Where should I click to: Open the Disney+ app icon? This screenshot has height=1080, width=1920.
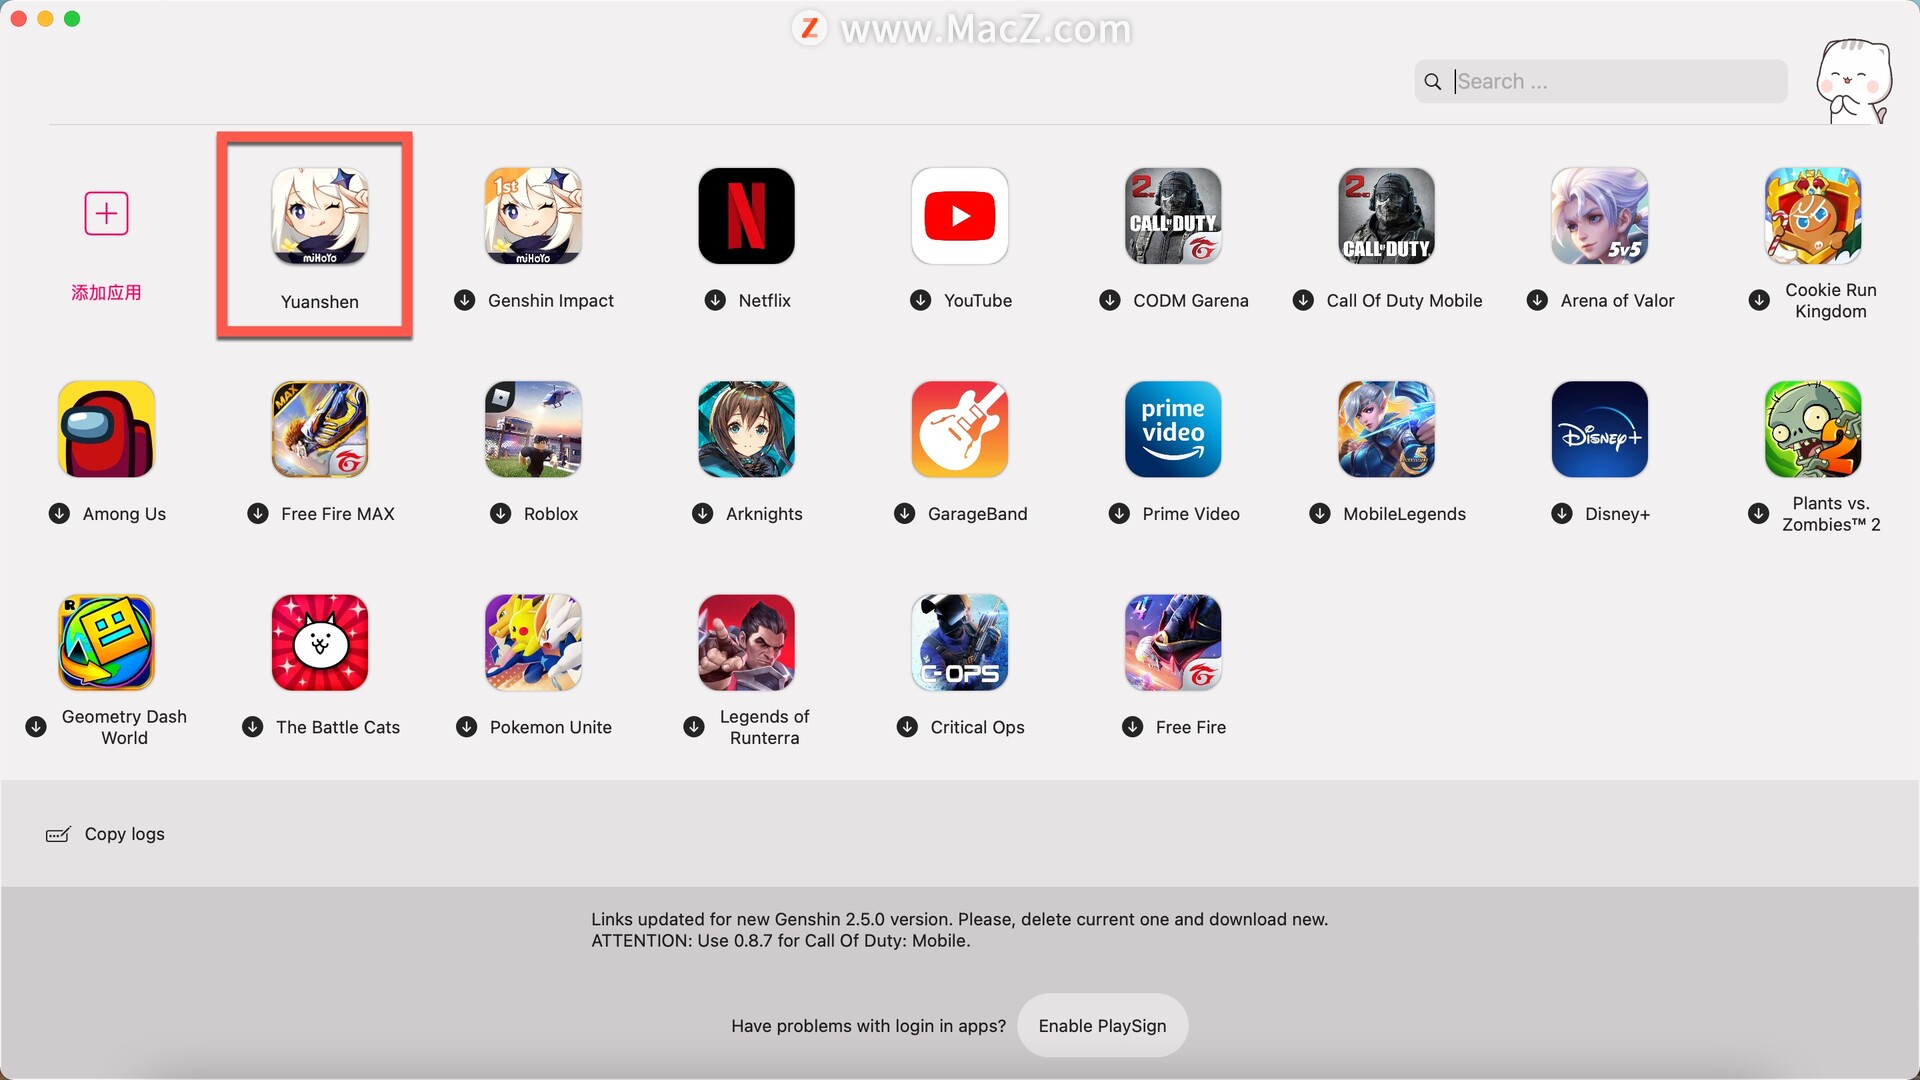click(x=1600, y=429)
